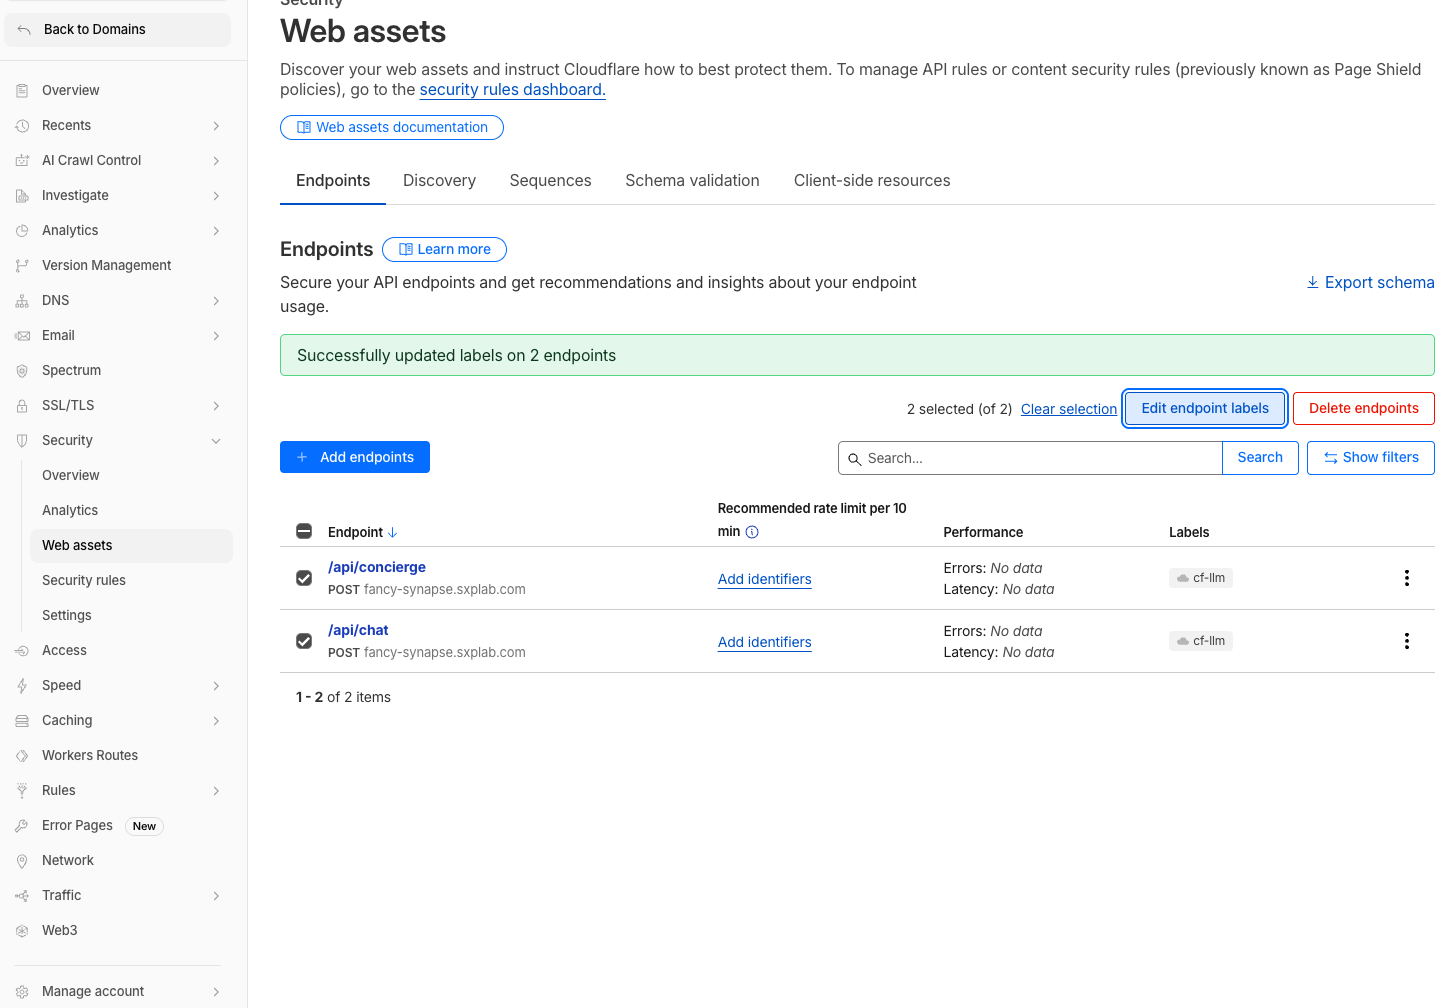
Task: Click the Search button
Action: tap(1260, 458)
